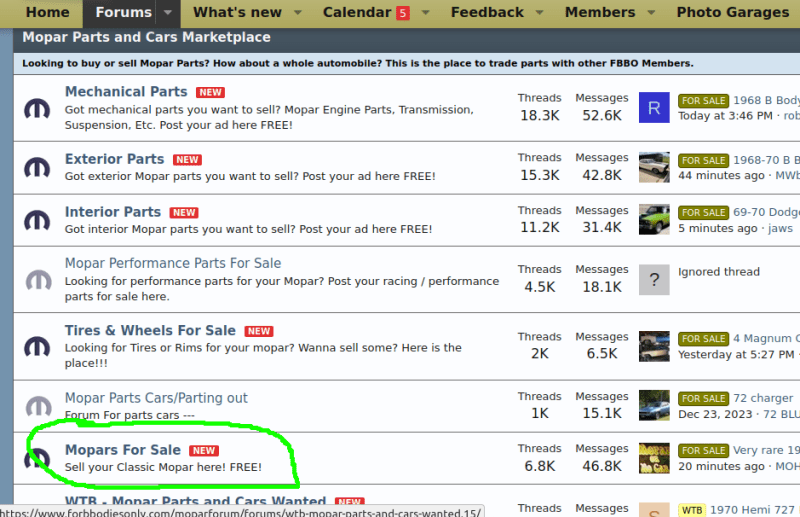The image size is (800, 517).
Task: Open the Photo Garages tab
Action: (x=733, y=12)
